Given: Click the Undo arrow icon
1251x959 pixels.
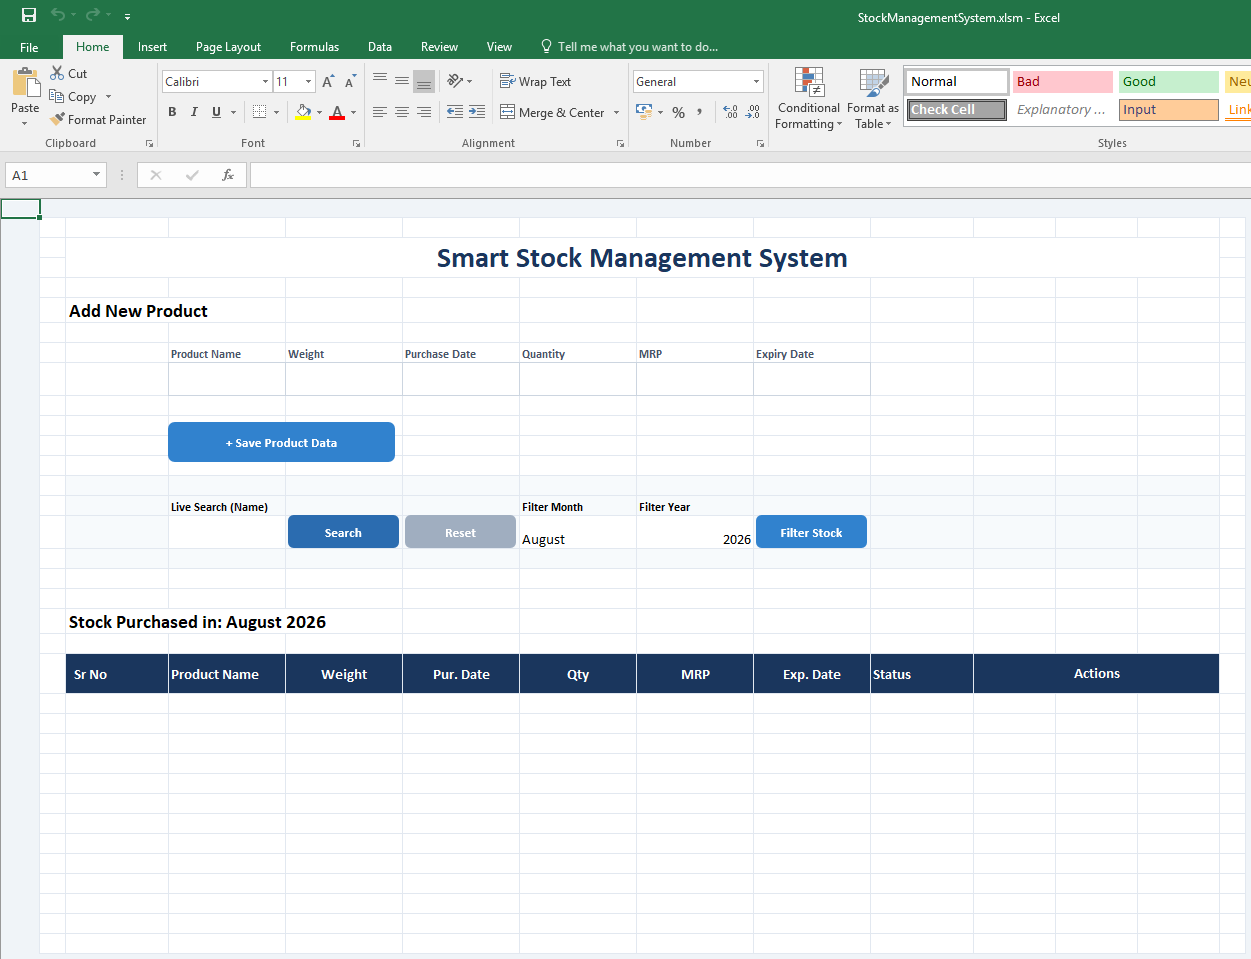Looking at the screenshot, I should click(58, 15).
